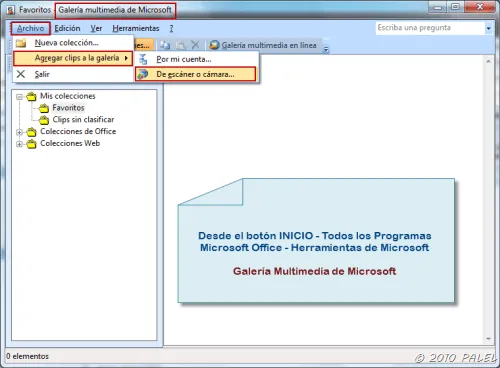Click the Por mi cuenta icon
This screenshot has height=368, width=500.
(x=143, y=59)
